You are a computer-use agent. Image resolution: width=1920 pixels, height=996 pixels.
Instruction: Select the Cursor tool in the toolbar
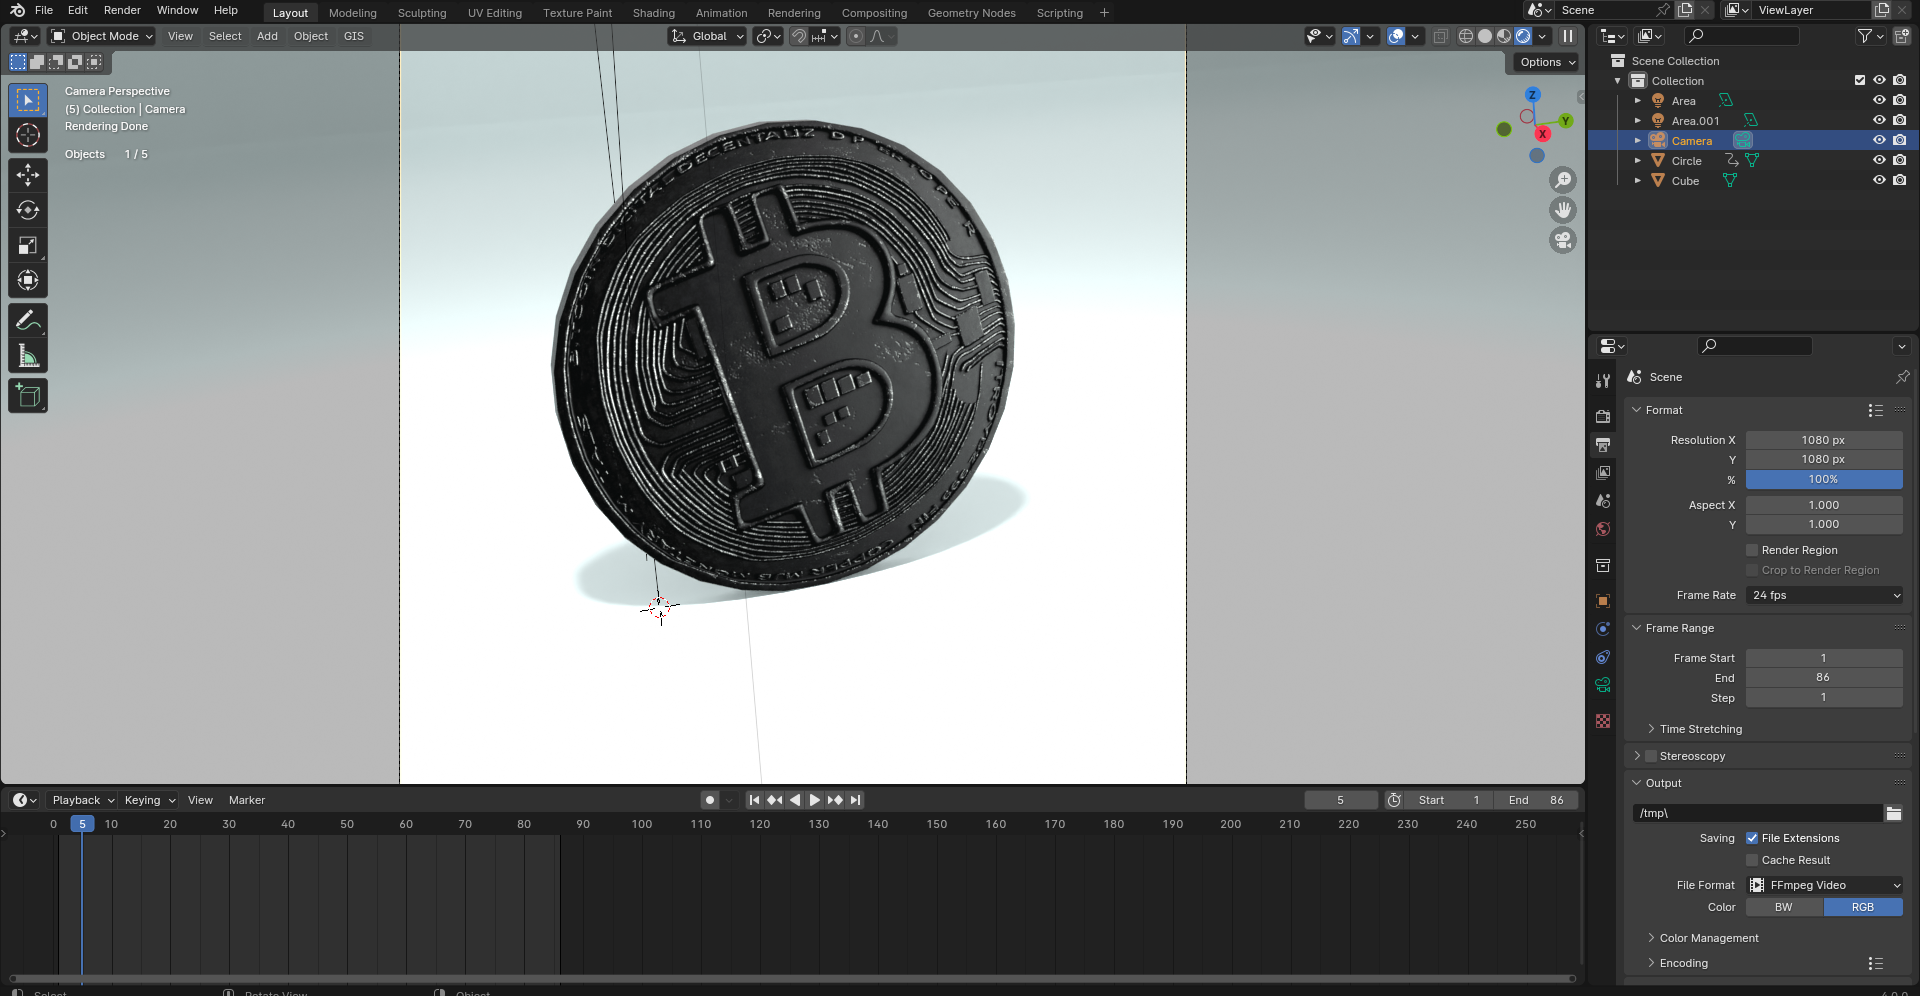click(28, 136)
